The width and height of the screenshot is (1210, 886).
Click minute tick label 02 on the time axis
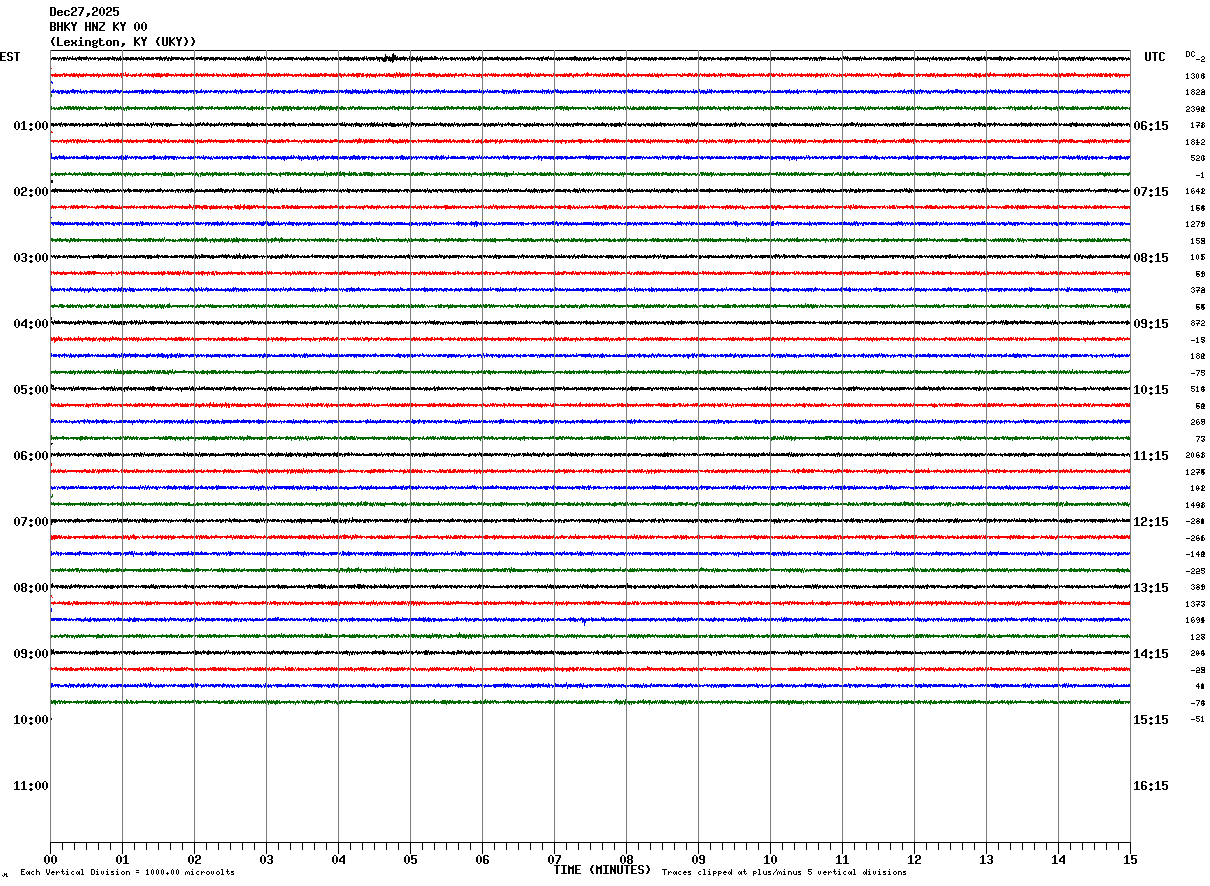pyautogui.click(x=194, y=860)
